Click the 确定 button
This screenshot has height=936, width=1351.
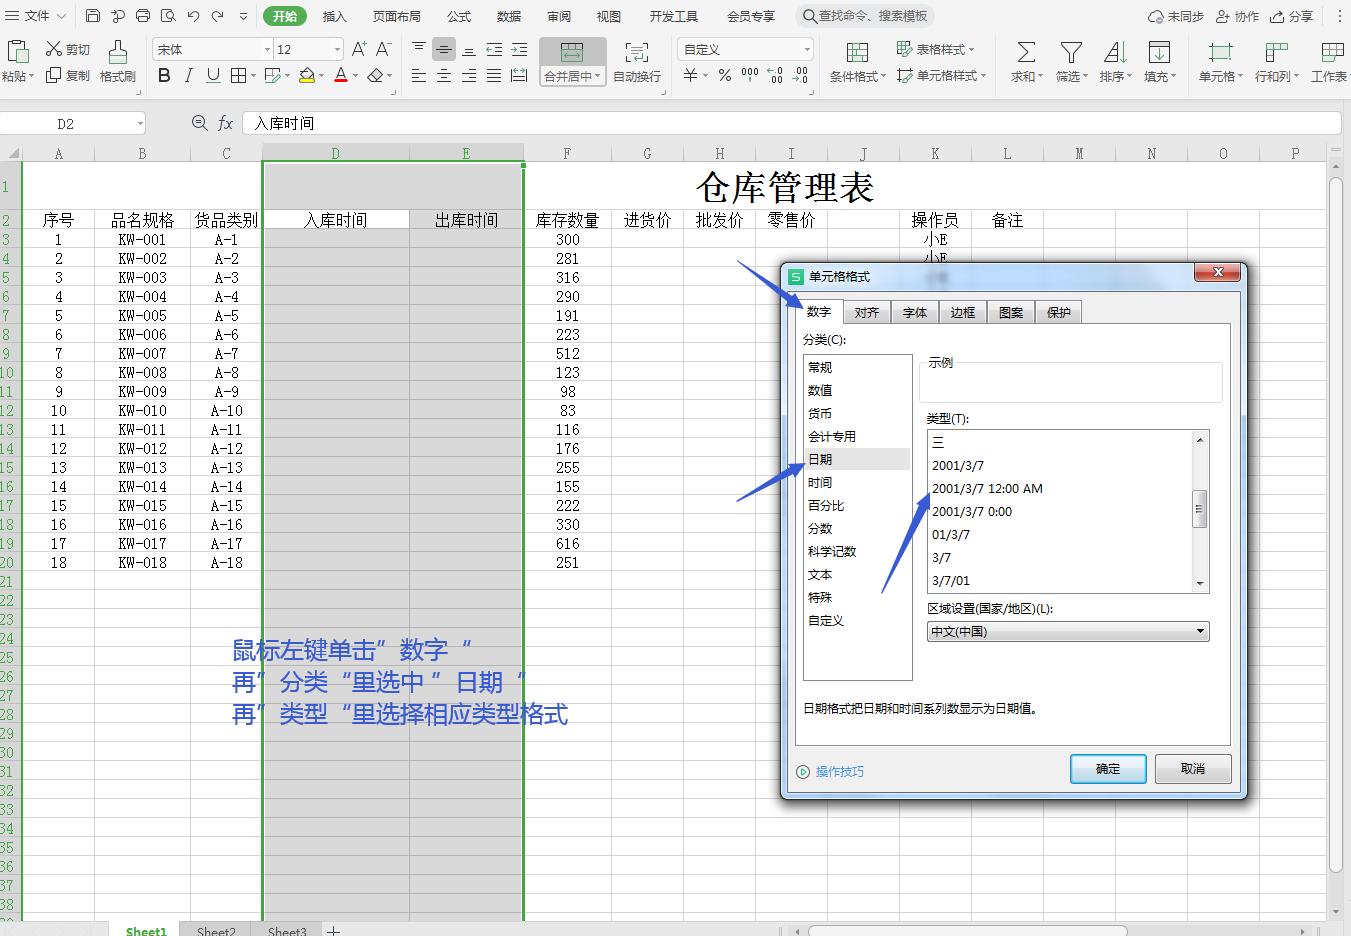coord(1108,769)
